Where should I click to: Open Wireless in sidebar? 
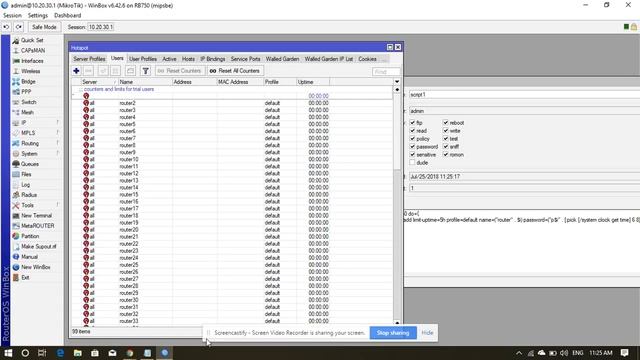tap(30, 71)
